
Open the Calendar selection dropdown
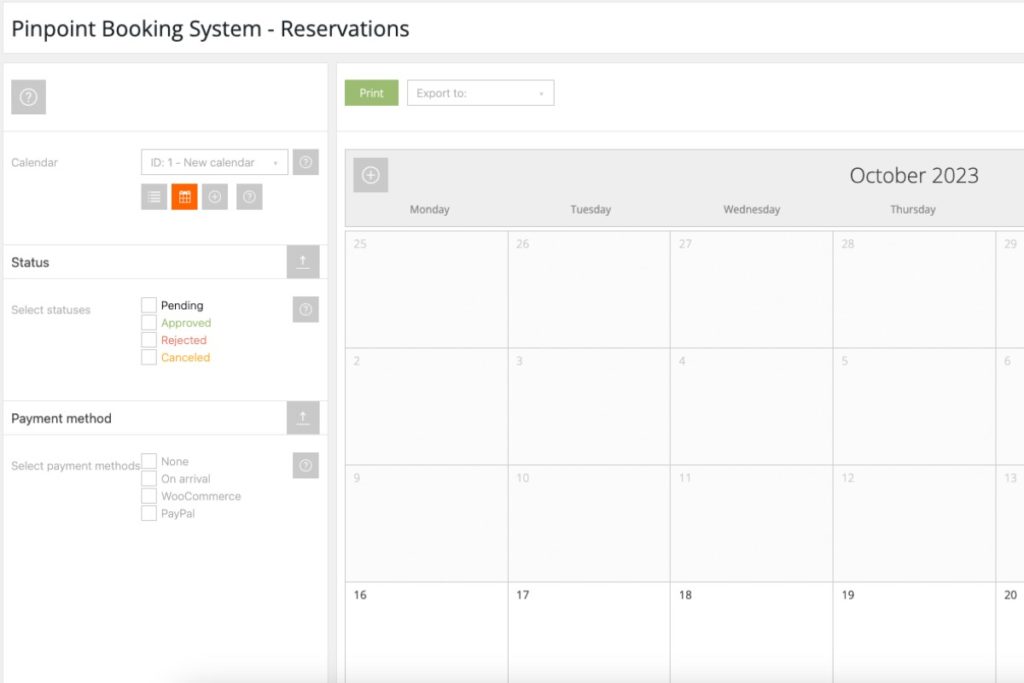click(214, 162)
